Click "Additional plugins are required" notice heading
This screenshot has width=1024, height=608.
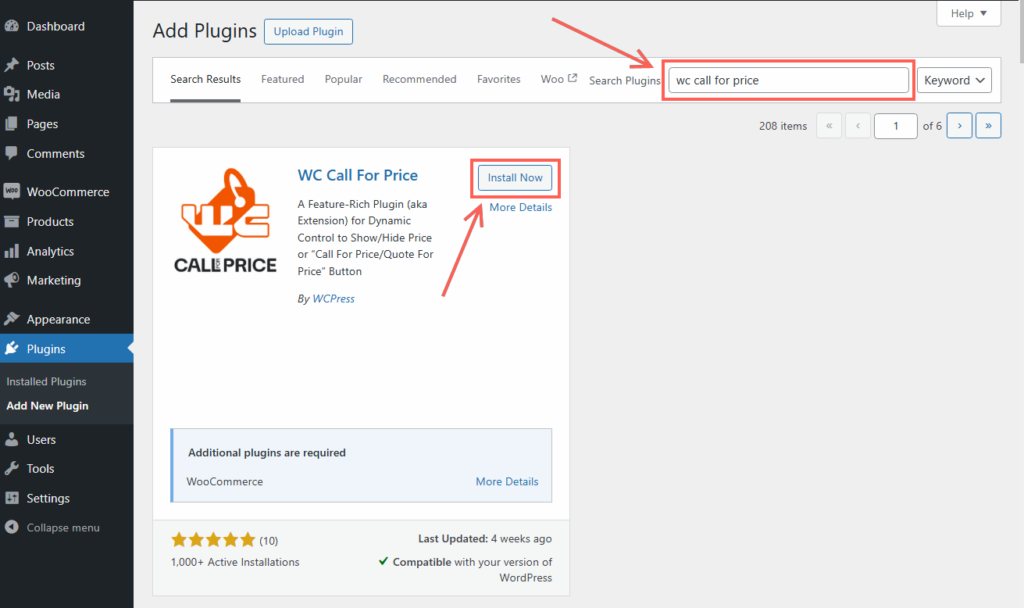266,453
